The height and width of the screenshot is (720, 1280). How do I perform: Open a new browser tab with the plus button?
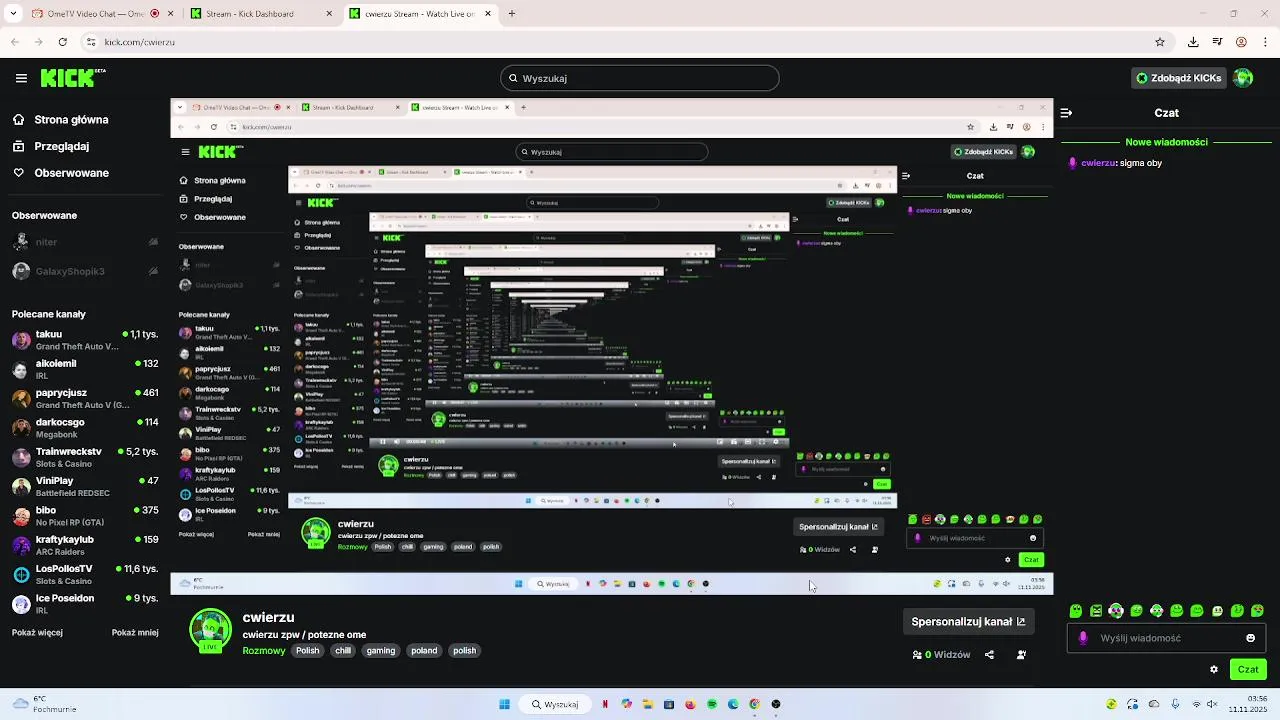(x=512, y=14)
